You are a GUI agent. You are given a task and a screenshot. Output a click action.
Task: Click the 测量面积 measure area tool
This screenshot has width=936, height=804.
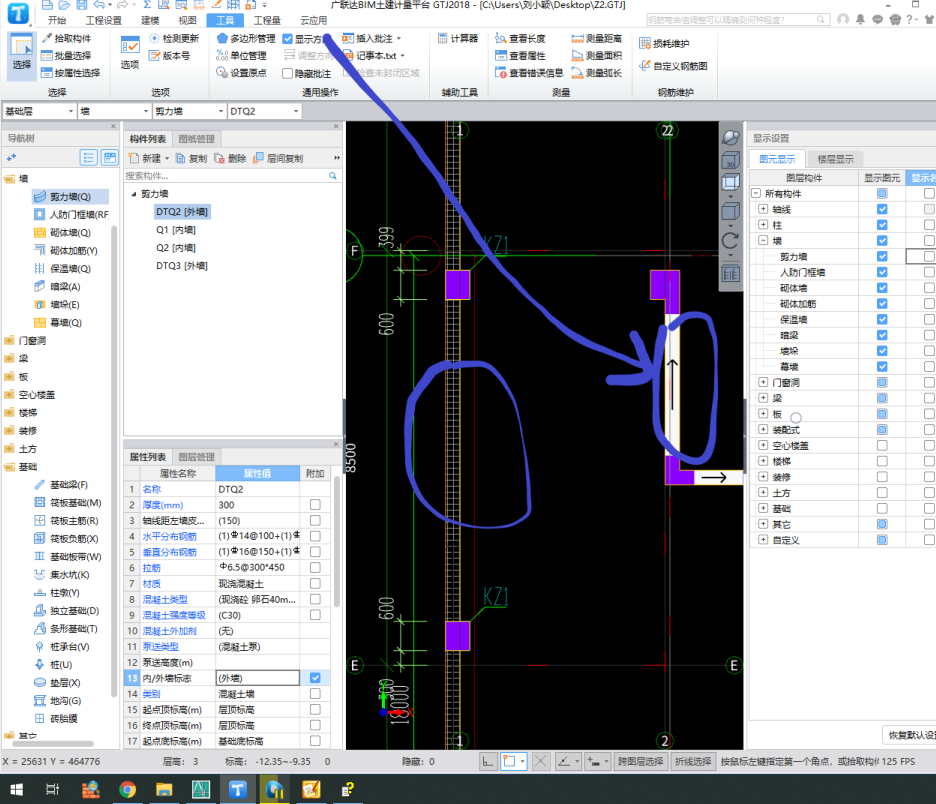(596, 56)
